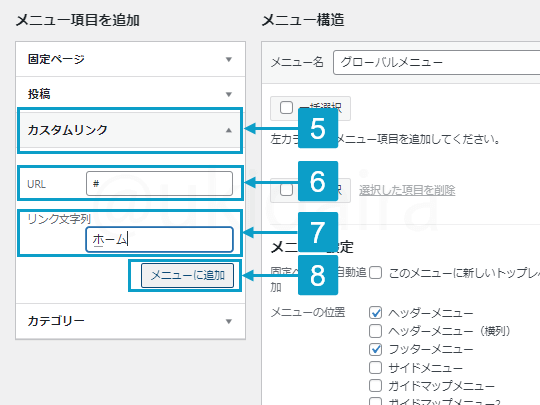The width and height of the screenshot is (540, 405).
Task: Click the メニューの位置 label
Action: click(x=308, y=312)
